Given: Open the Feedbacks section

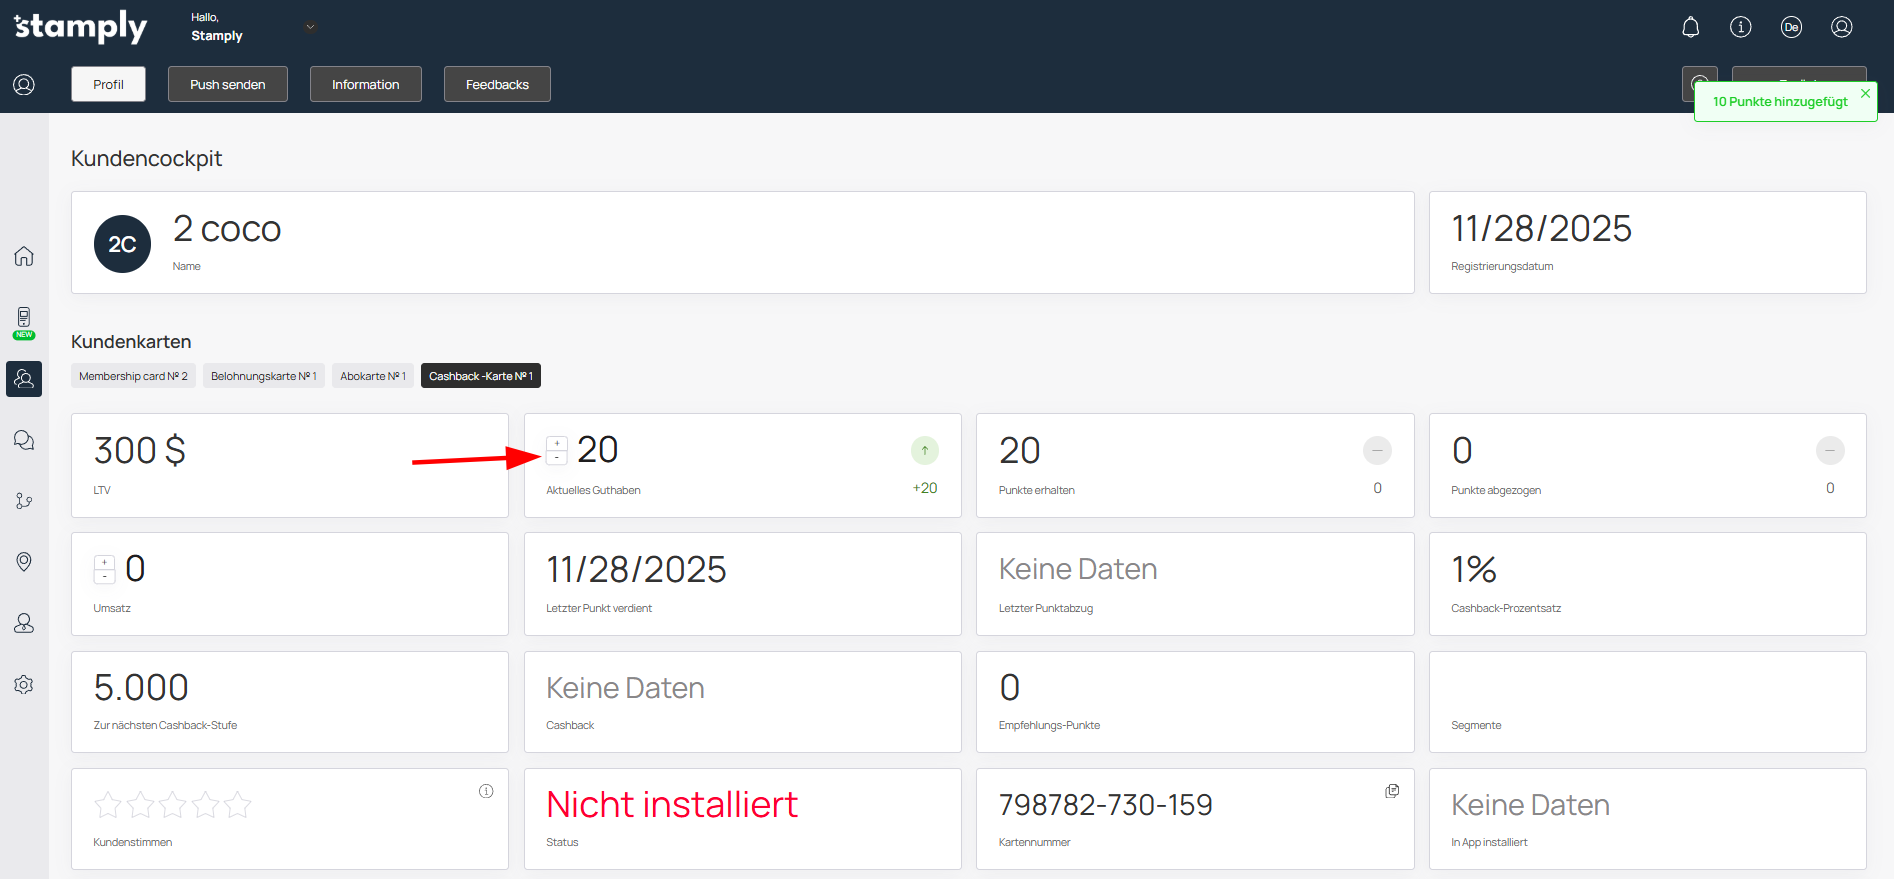Looking at the screenshot, I should pyautogui.click(x=497, y=84).
